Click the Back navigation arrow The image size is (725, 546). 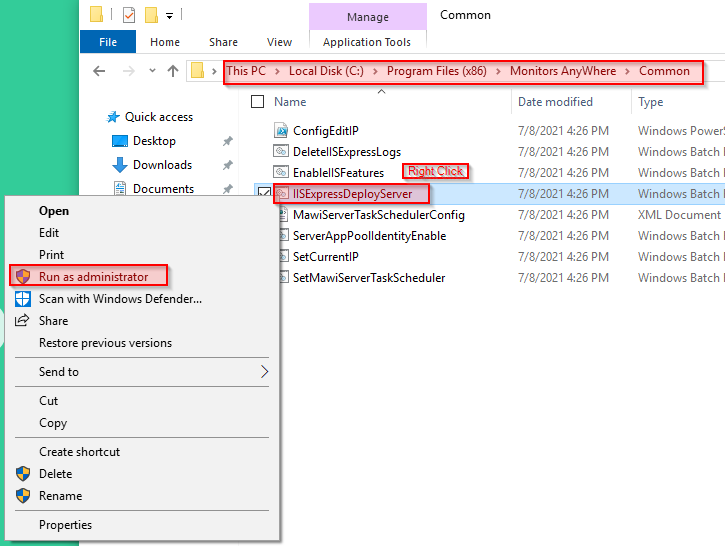[99, 71]
